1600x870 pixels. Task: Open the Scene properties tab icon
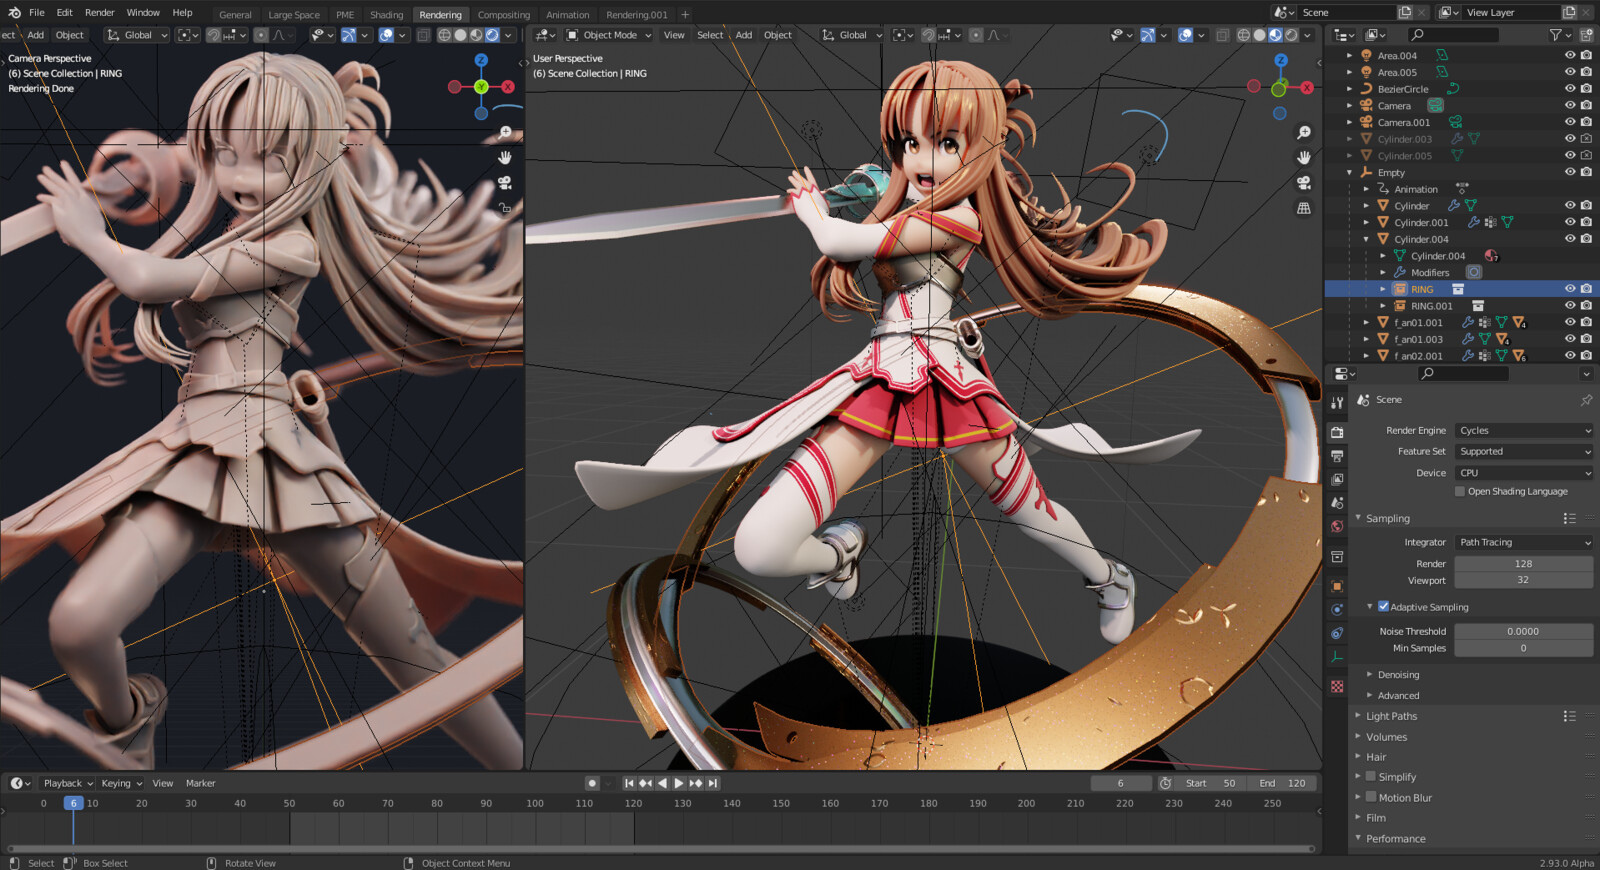[x=1337, y=503]
